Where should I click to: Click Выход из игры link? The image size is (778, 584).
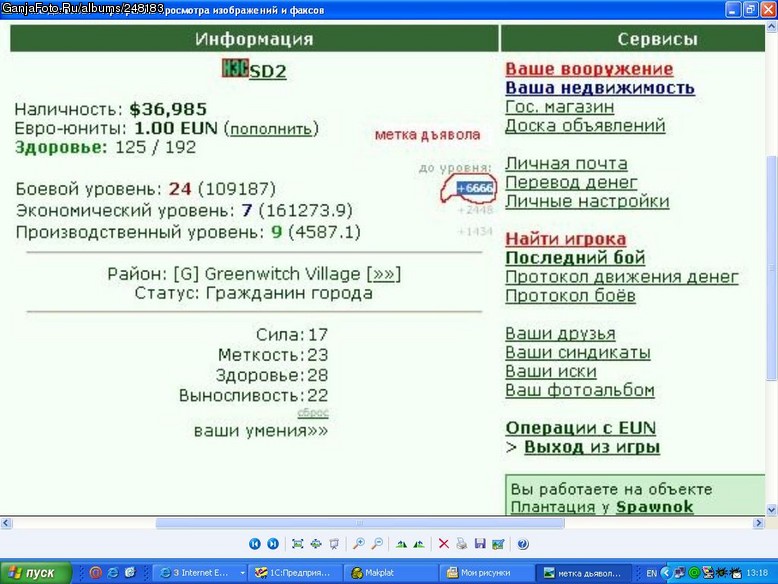[x=592, y=447]
